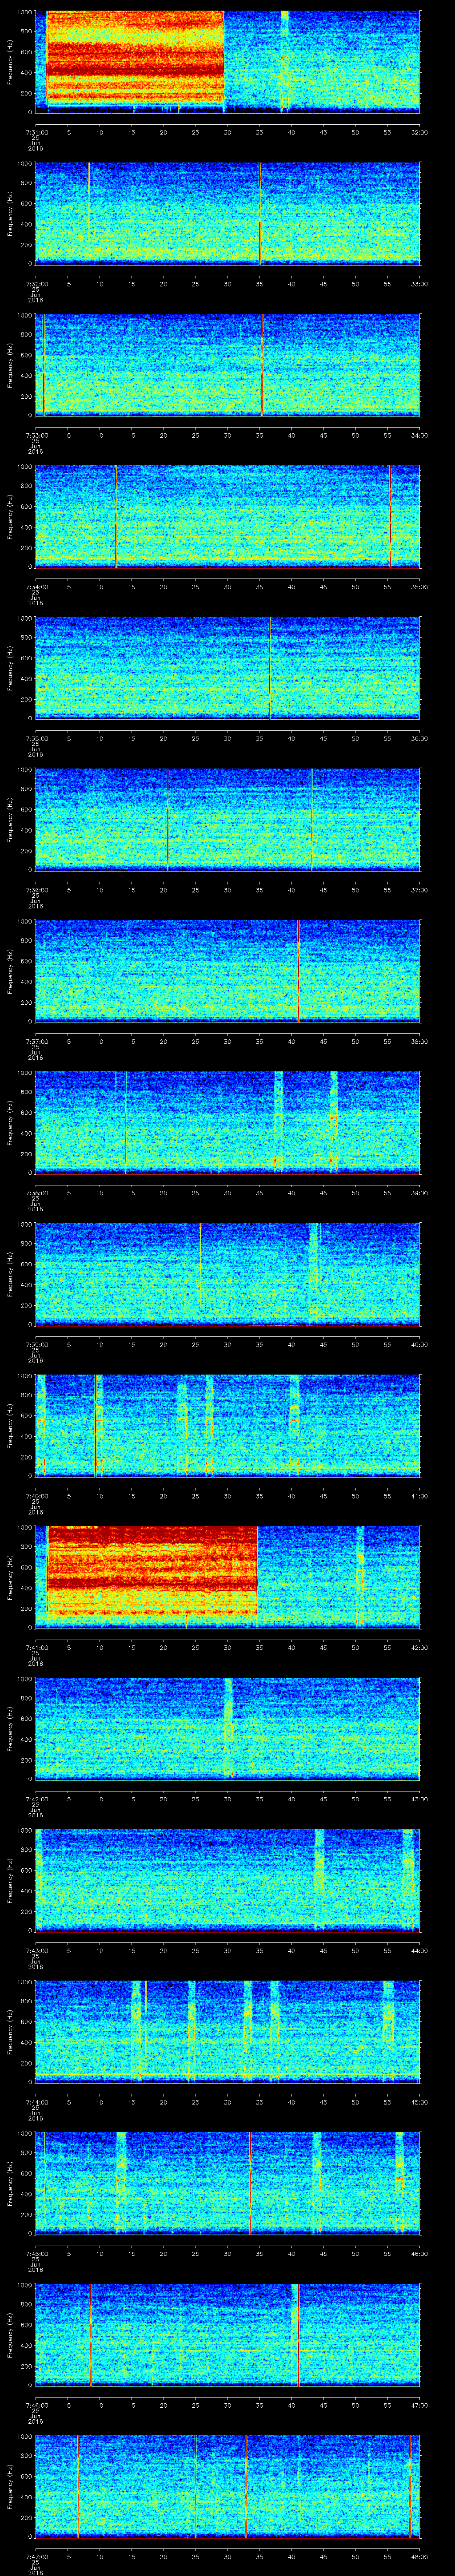Viewport: 455px width, 2576px height.
Task: Select the spectrogram panel starting at 7:35:00
Action: [x=228, y=668]
